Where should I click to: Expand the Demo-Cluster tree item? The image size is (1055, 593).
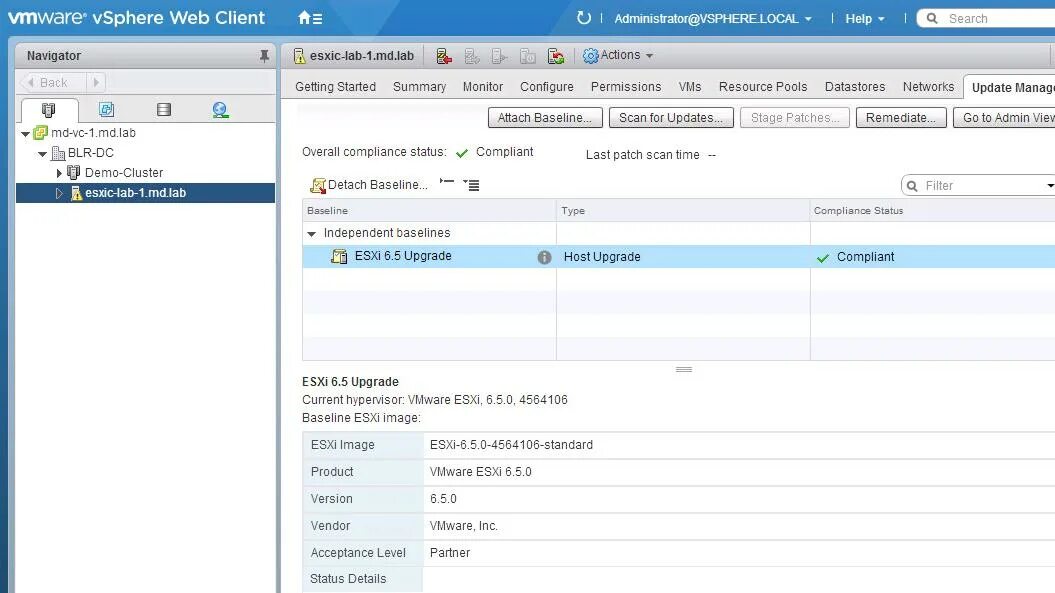pyautogui.click(x=60, y=172)
